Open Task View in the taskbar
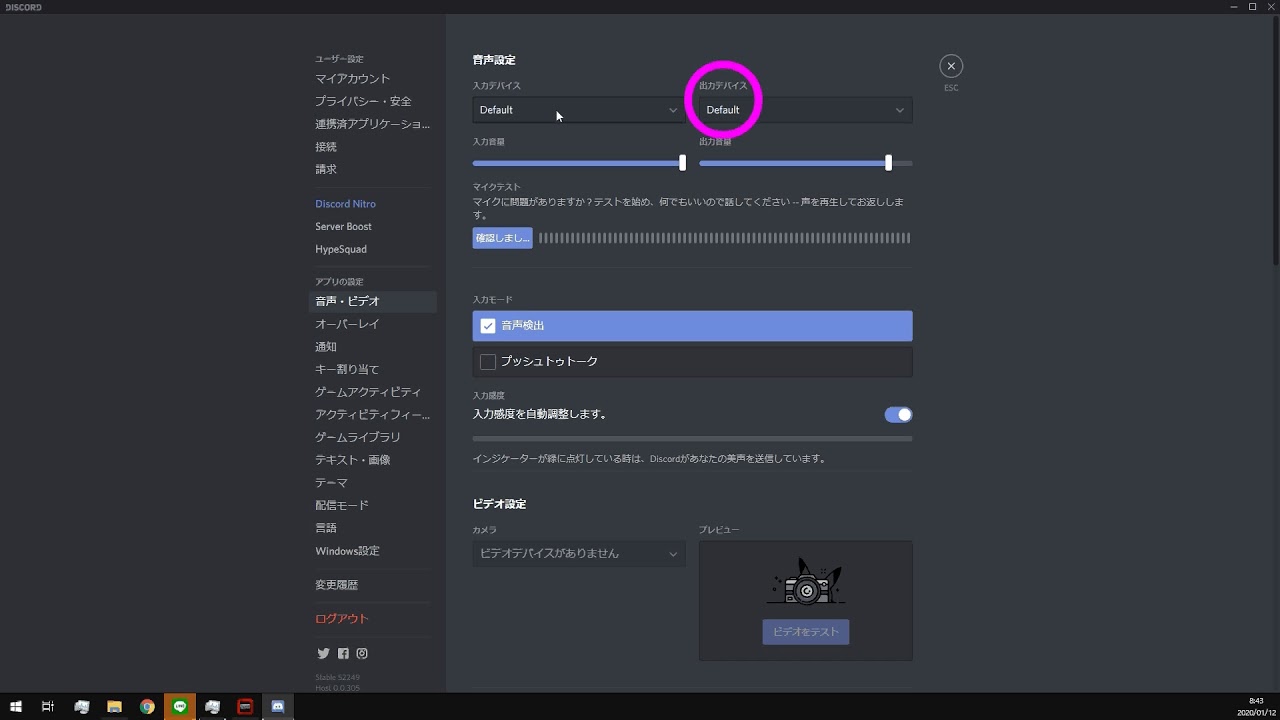Image resolution: width=1280 pixels, height=720 pixels. (47, 707)
